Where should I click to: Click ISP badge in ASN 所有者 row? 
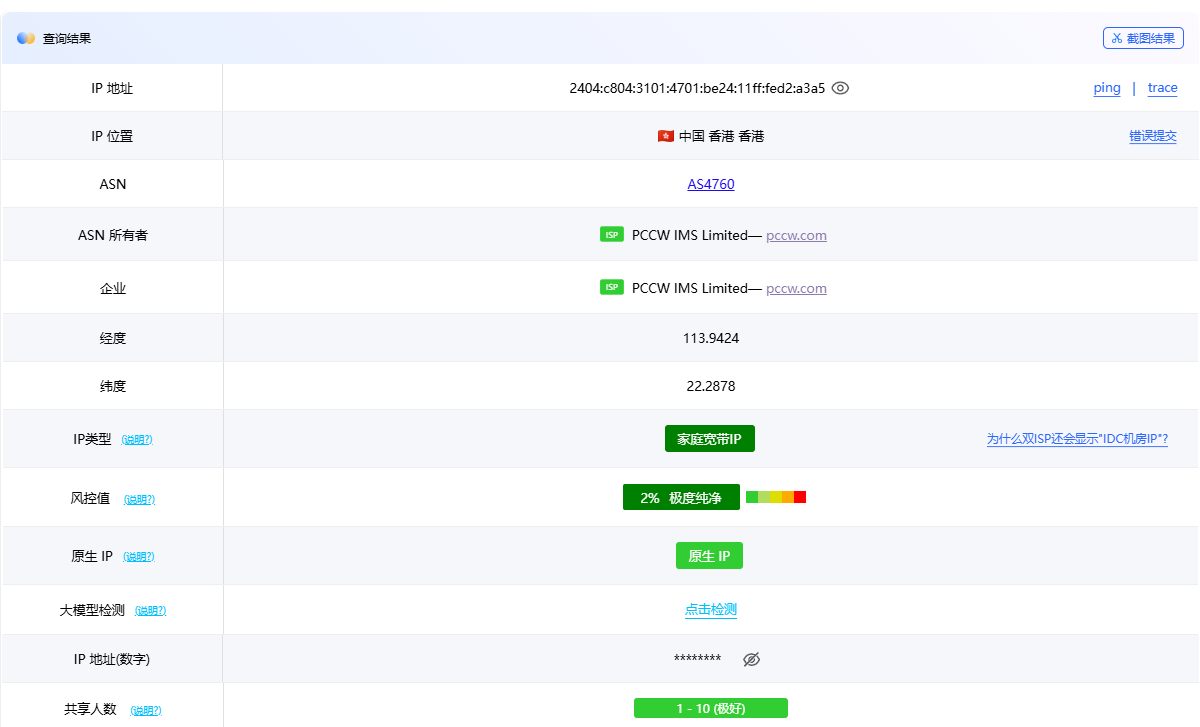[x=612, y=234]
